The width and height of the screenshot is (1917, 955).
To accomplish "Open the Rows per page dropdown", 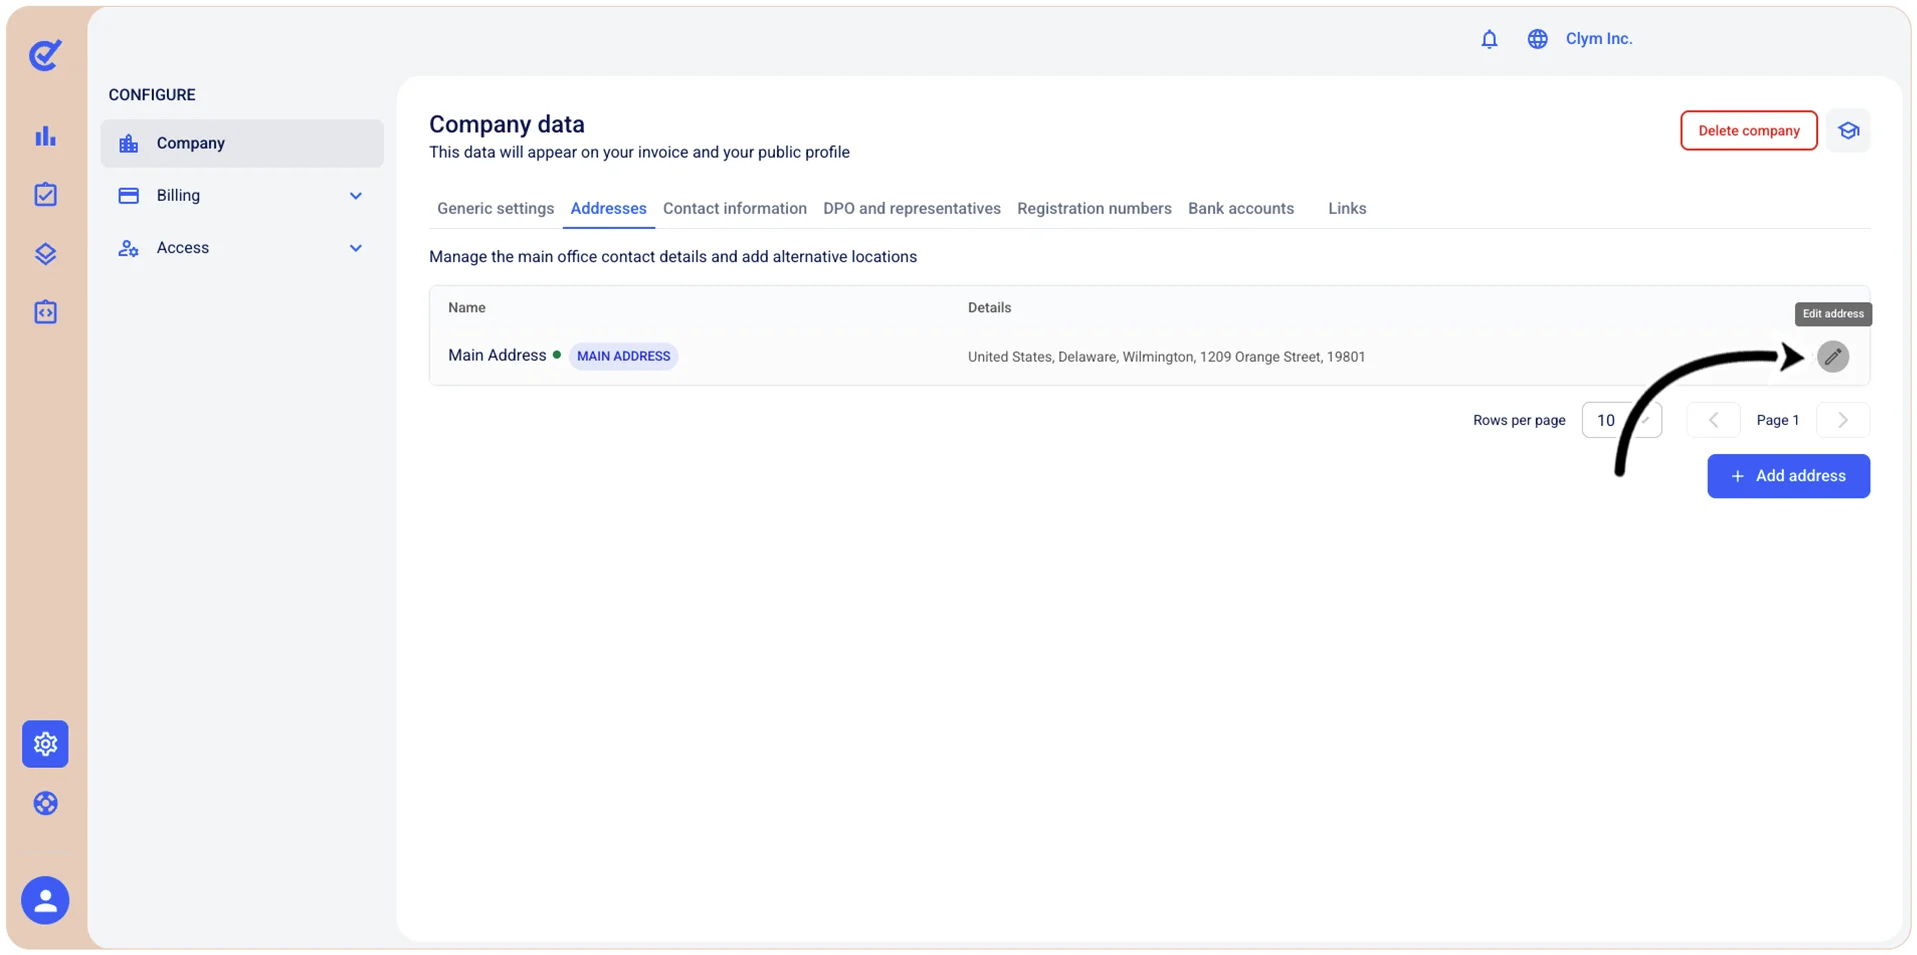I will (1621, 420).
